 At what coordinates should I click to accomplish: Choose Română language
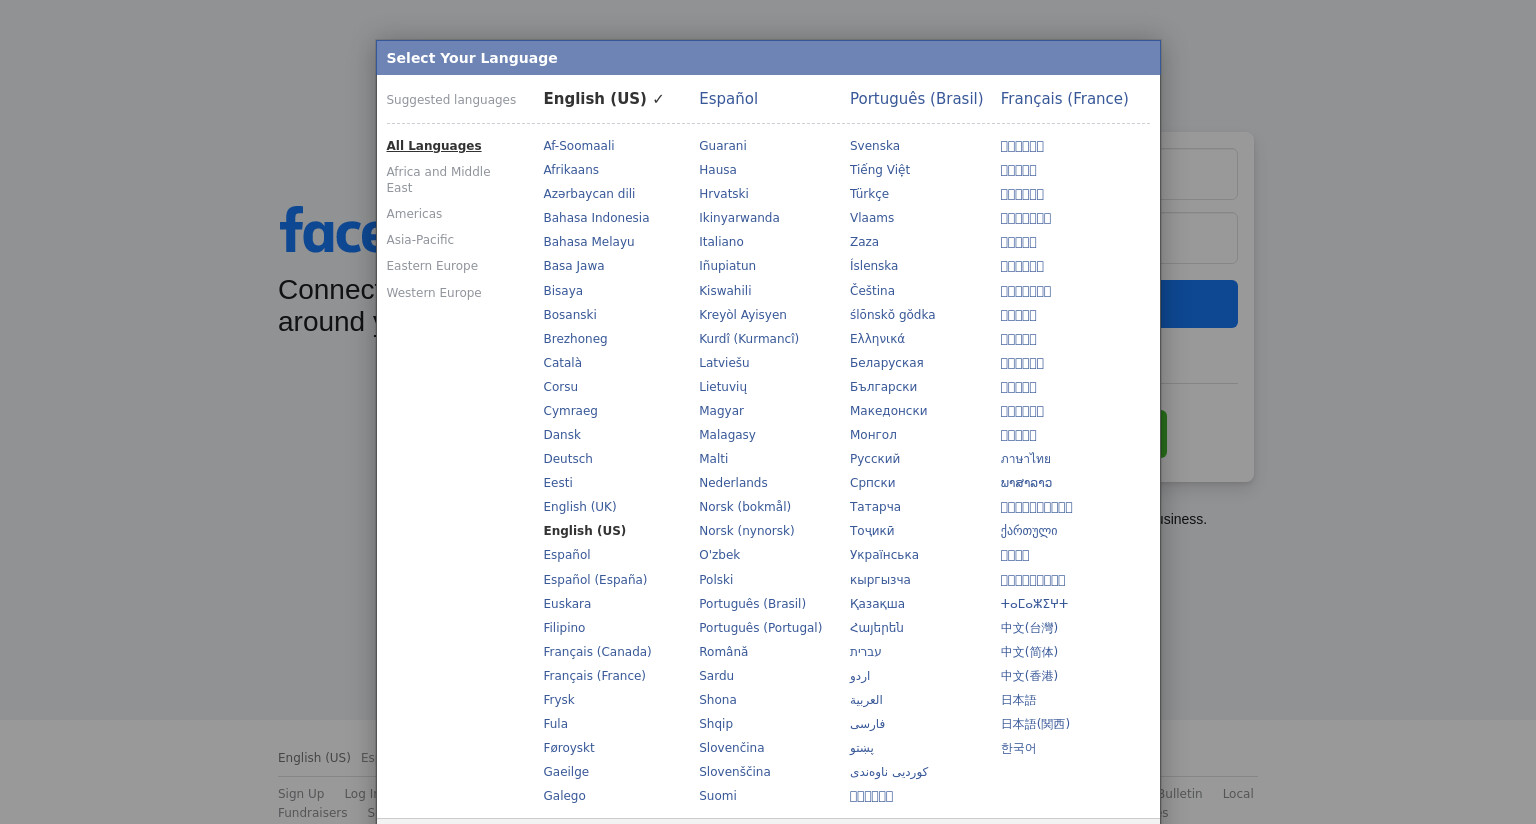pos(723,652)
